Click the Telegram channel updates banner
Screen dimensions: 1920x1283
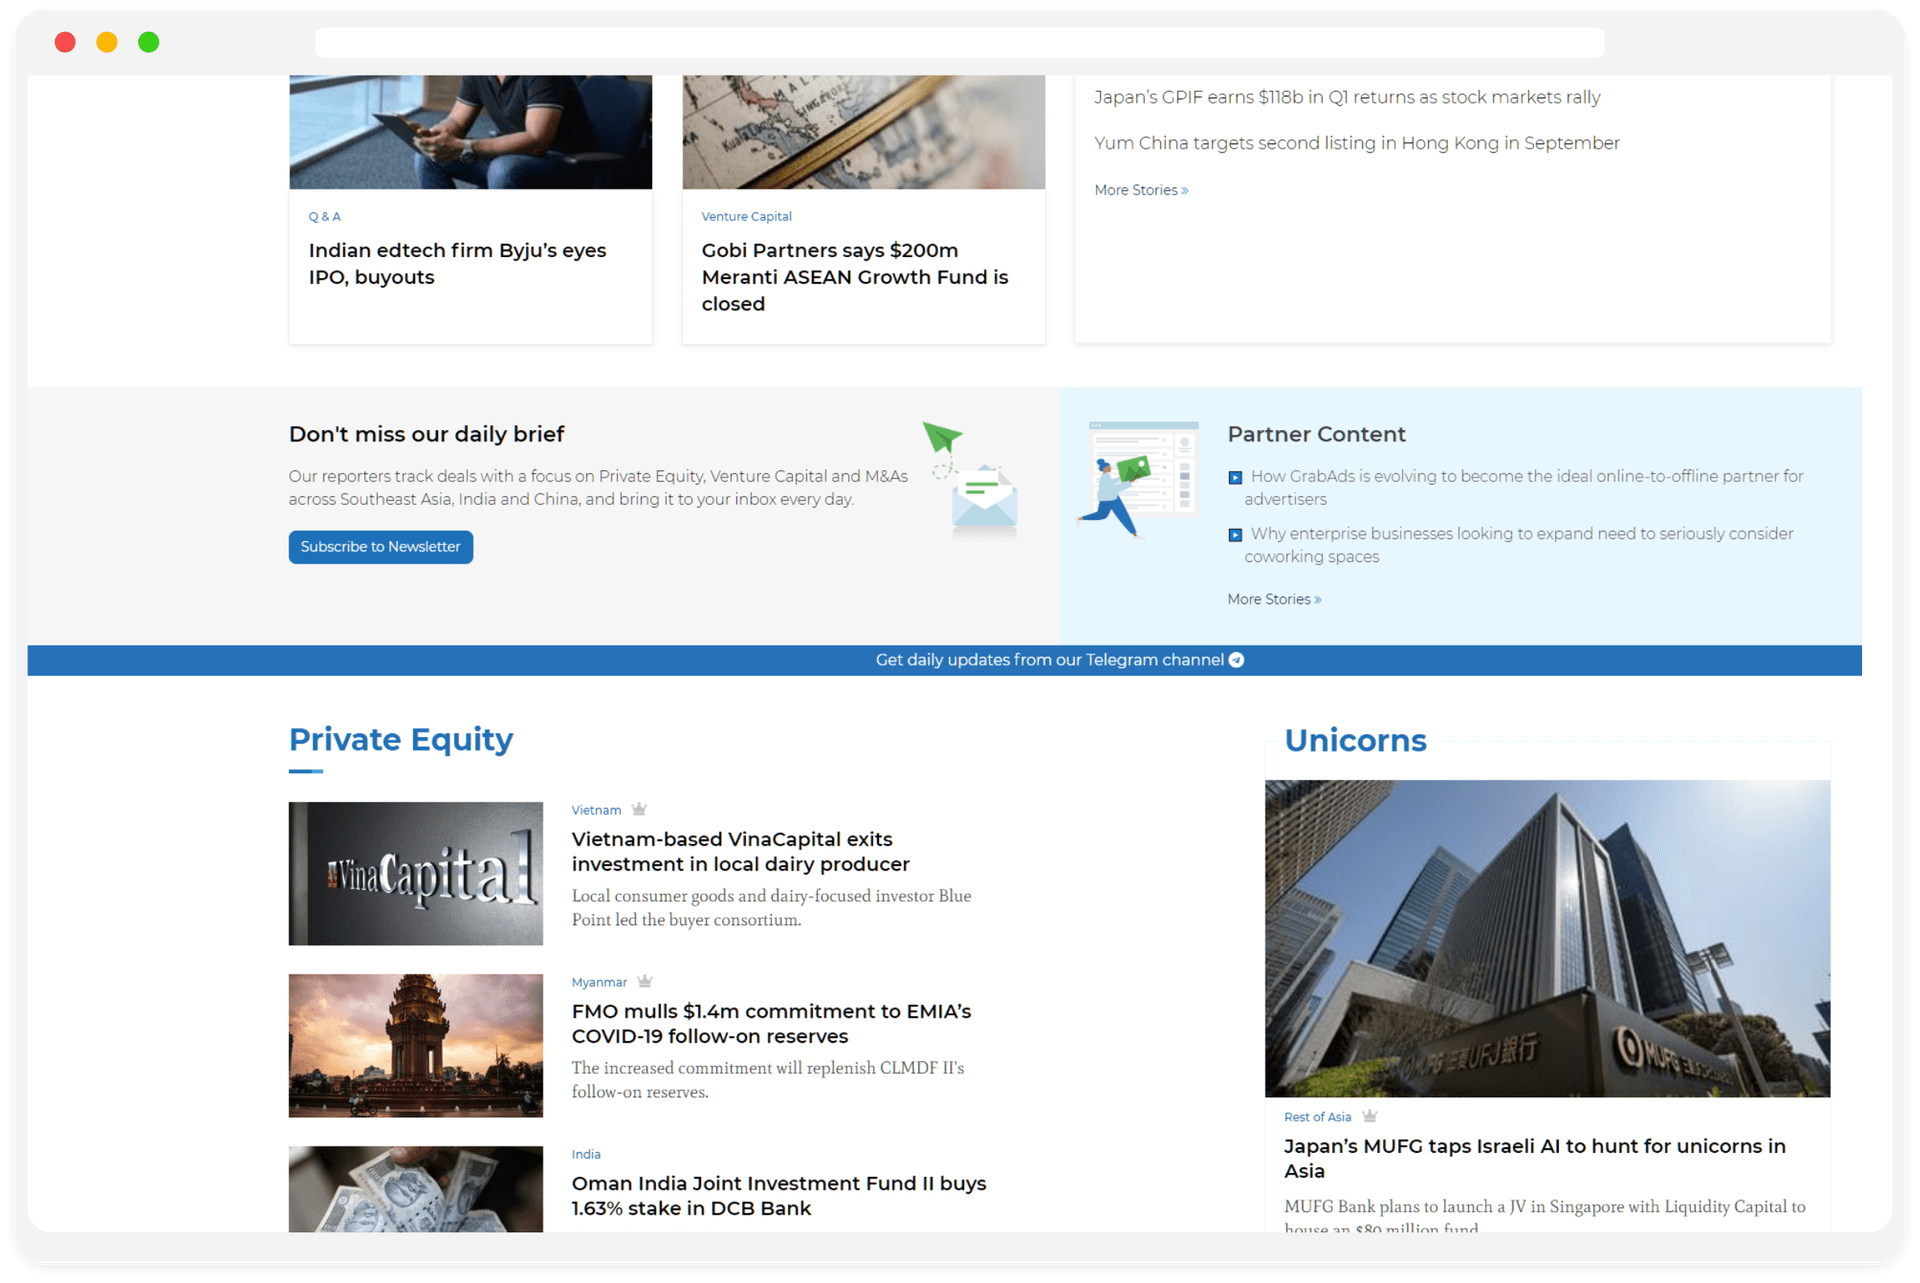click(944, 660)
